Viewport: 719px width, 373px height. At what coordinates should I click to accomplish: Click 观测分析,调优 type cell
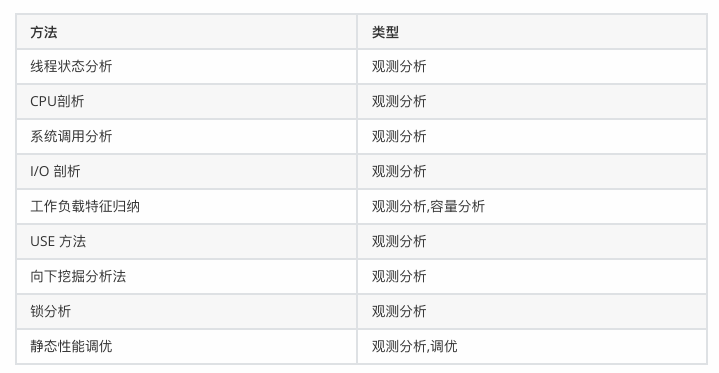click(x=532, y=346)
